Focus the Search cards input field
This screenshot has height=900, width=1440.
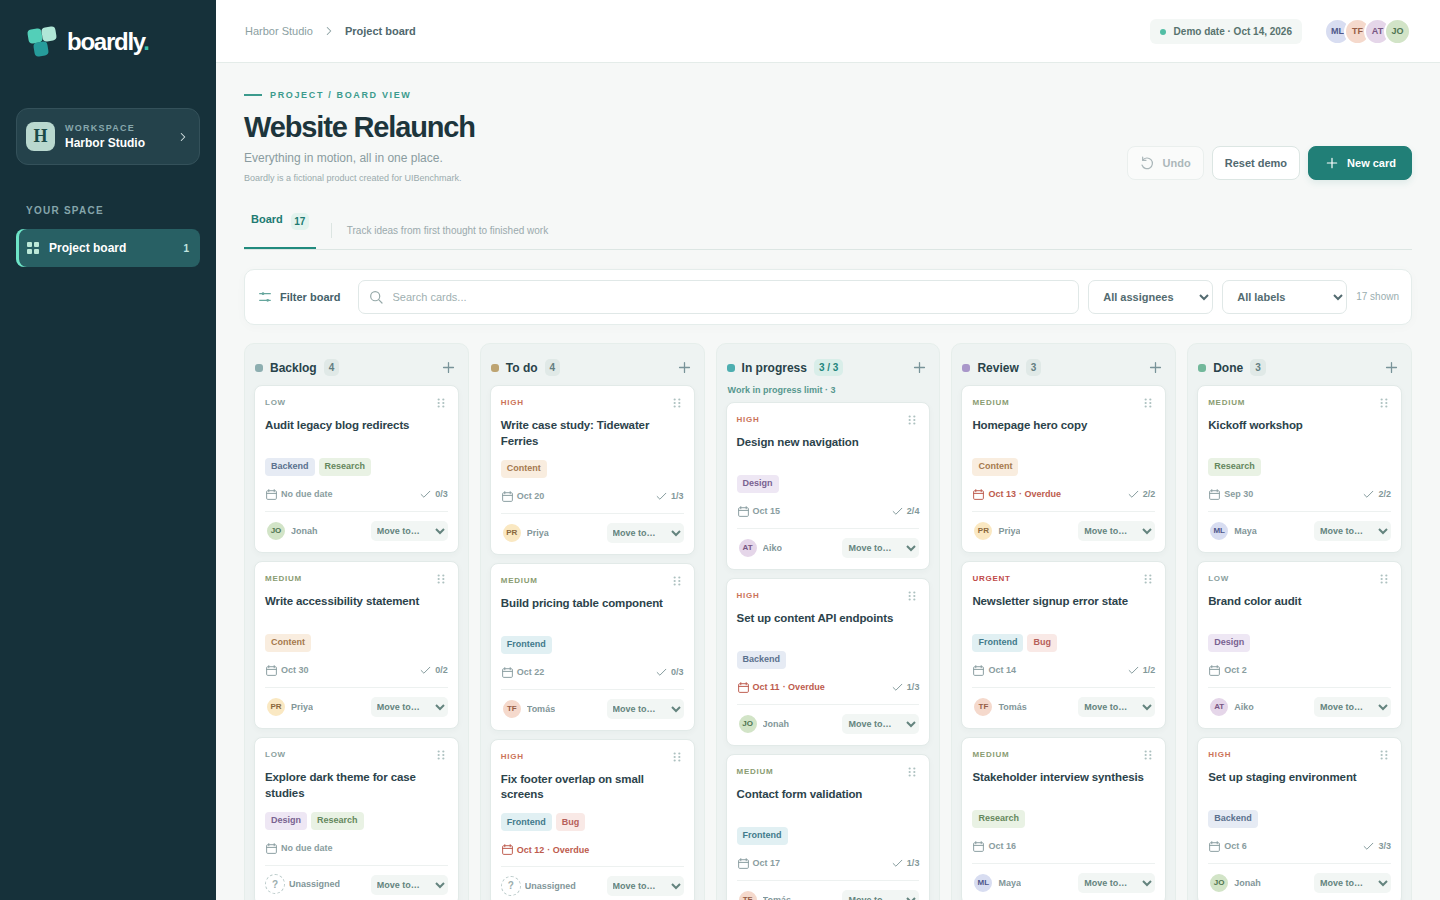[718, 297]
